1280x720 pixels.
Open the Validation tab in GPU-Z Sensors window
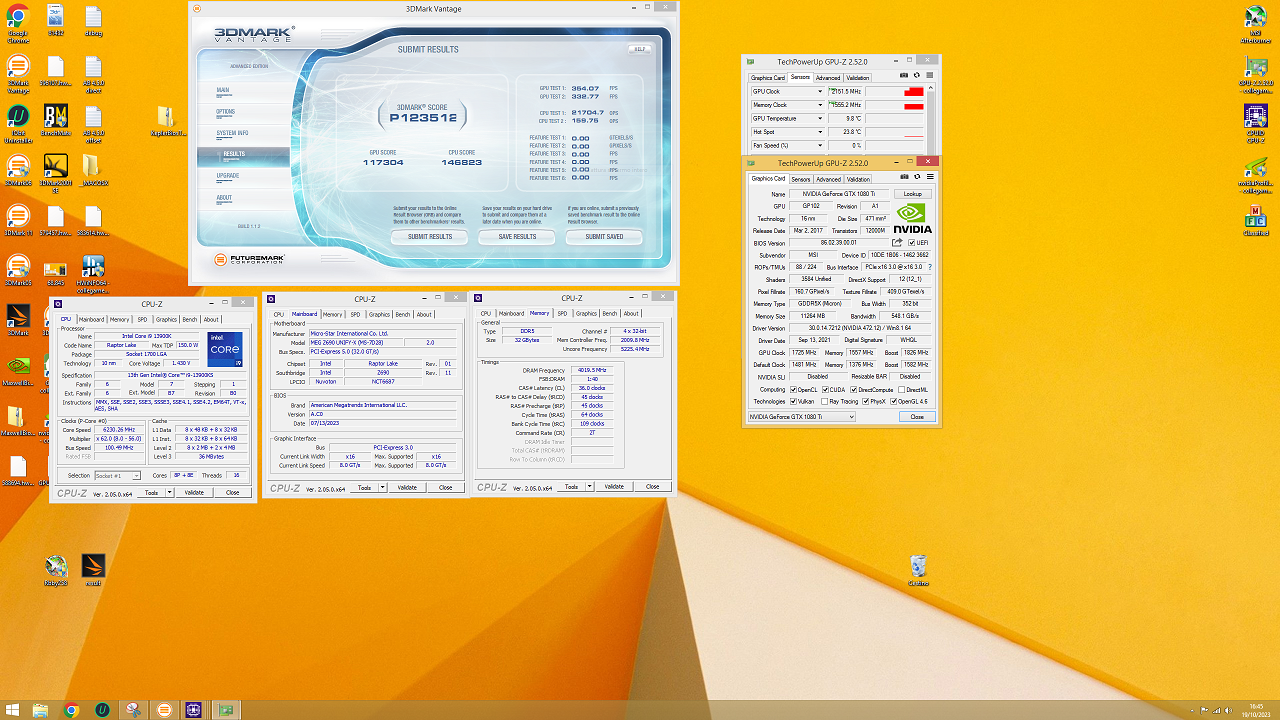click(858, 77)
